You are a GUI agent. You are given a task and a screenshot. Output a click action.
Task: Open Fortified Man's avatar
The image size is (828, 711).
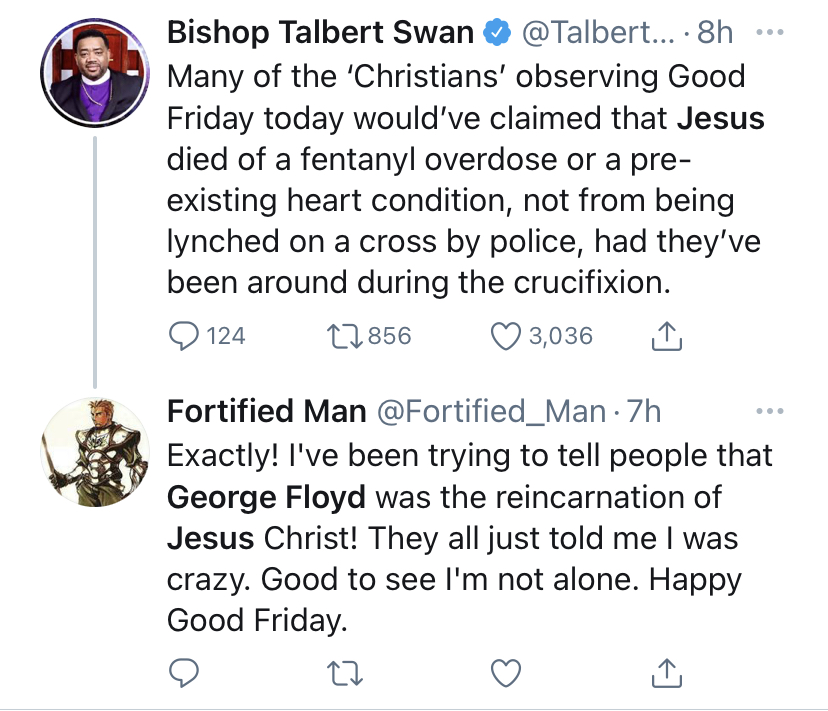click(95, 452)
